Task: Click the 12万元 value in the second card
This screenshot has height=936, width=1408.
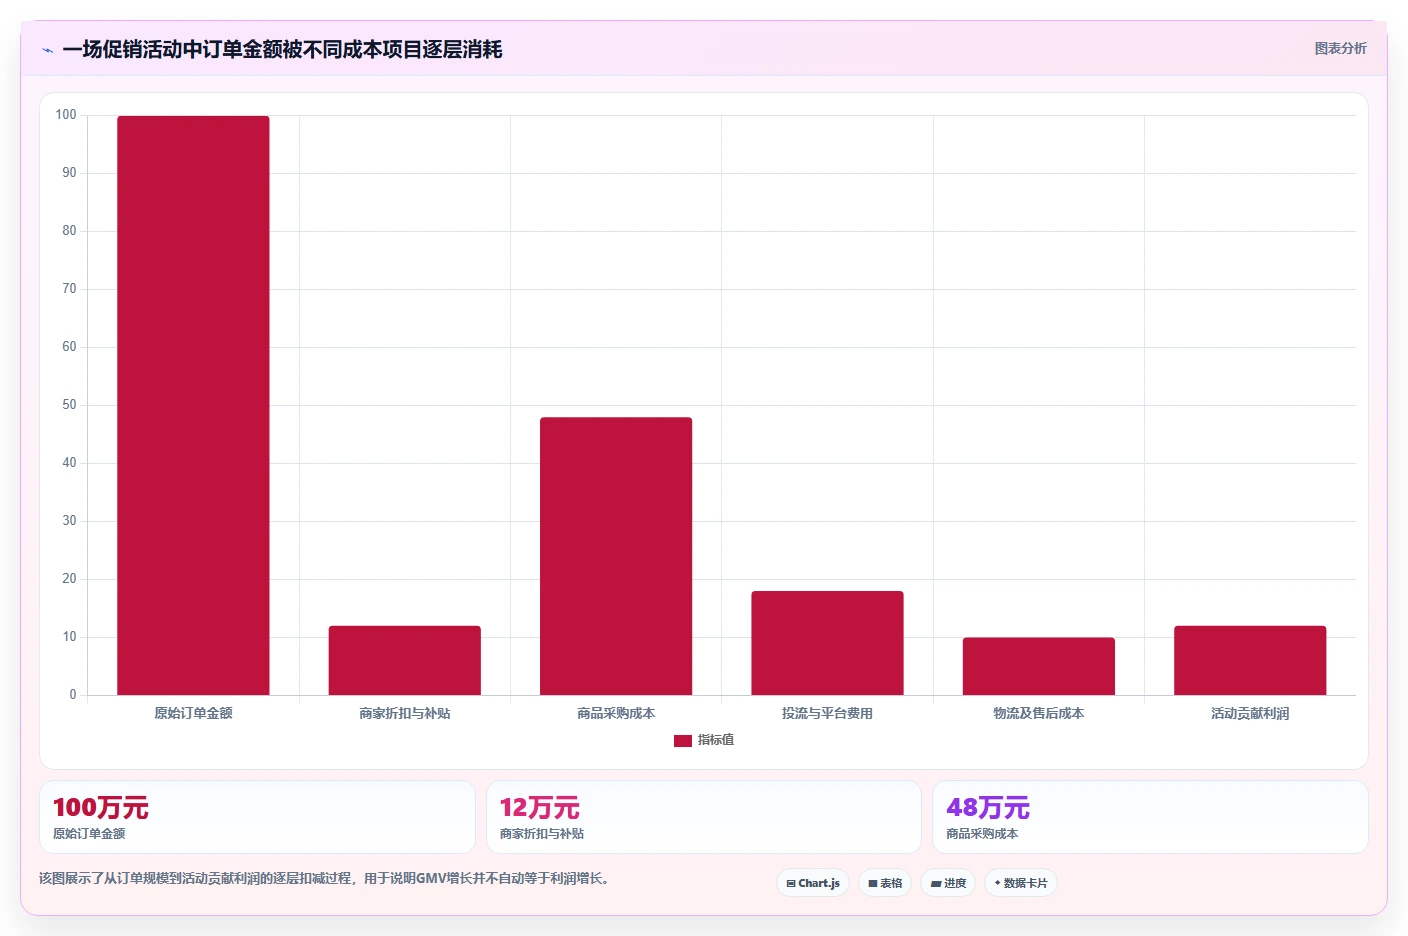Action: pyautogui.click(x=540, y=808)
